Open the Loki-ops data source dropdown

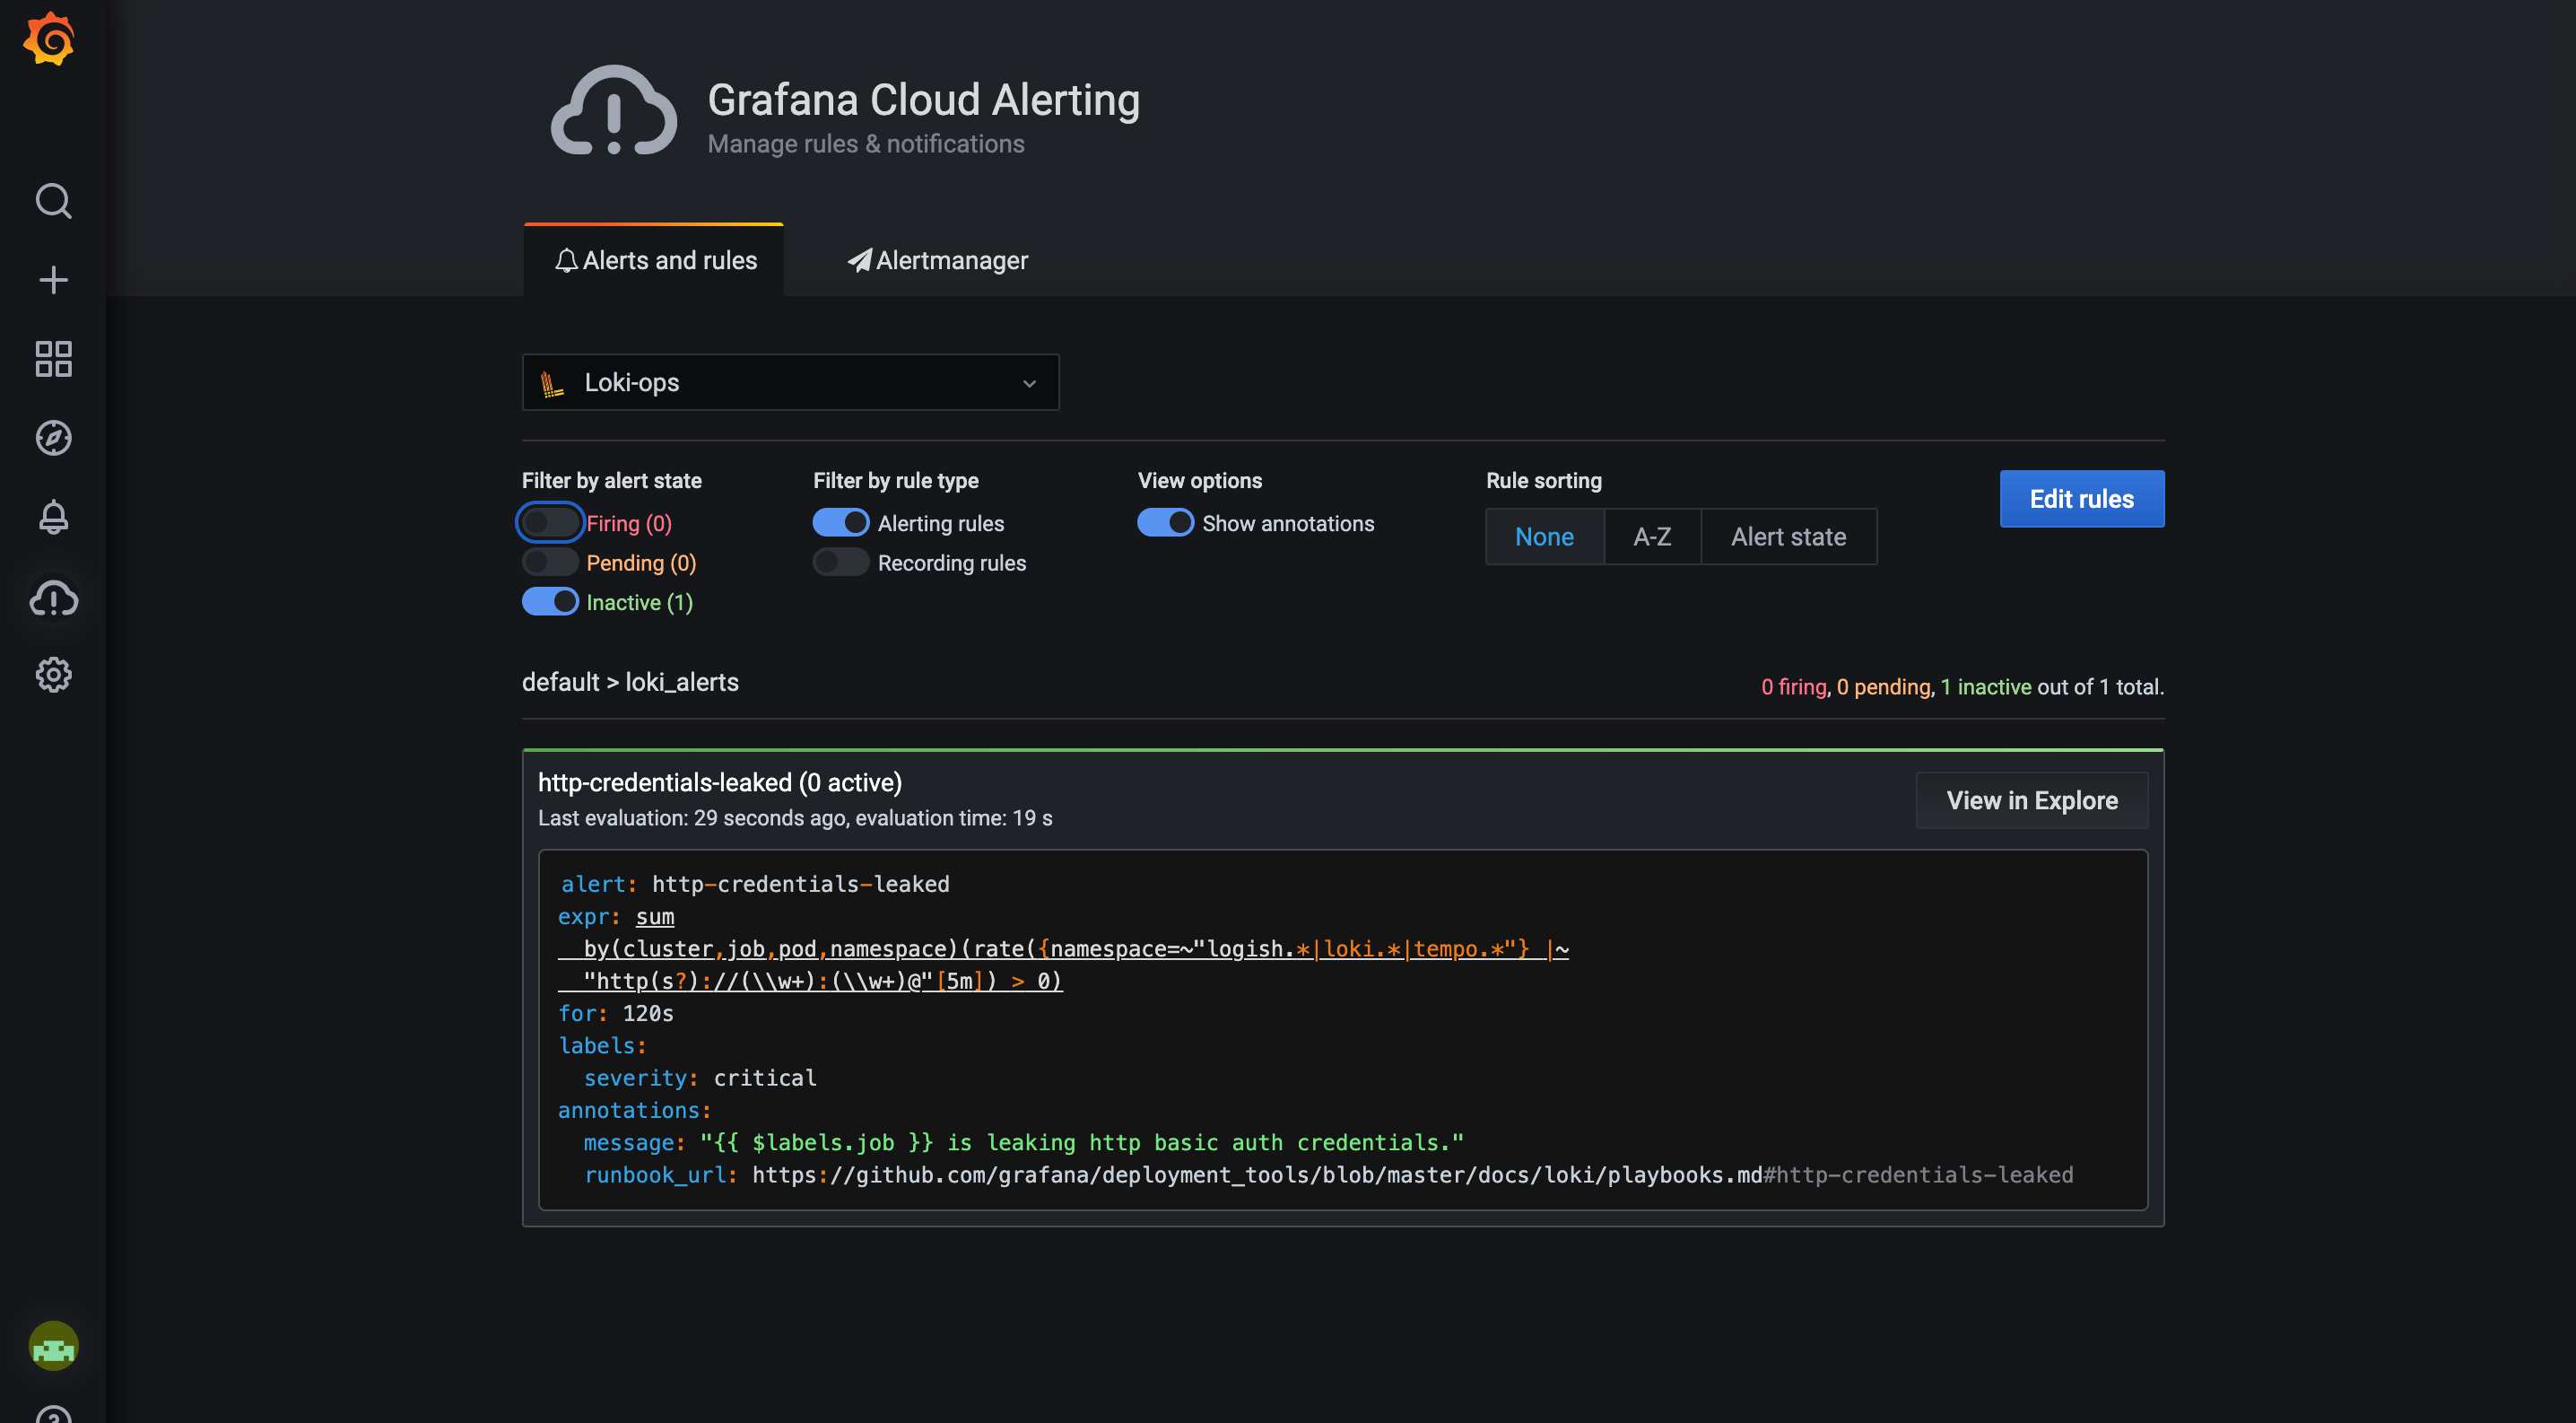point(790,382)
